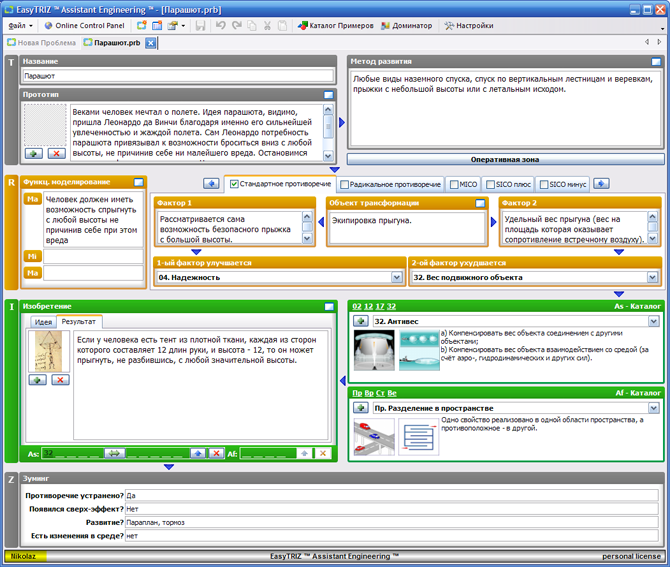
Task: Click the save disk toolbar icon
Action: click(200, 26)
